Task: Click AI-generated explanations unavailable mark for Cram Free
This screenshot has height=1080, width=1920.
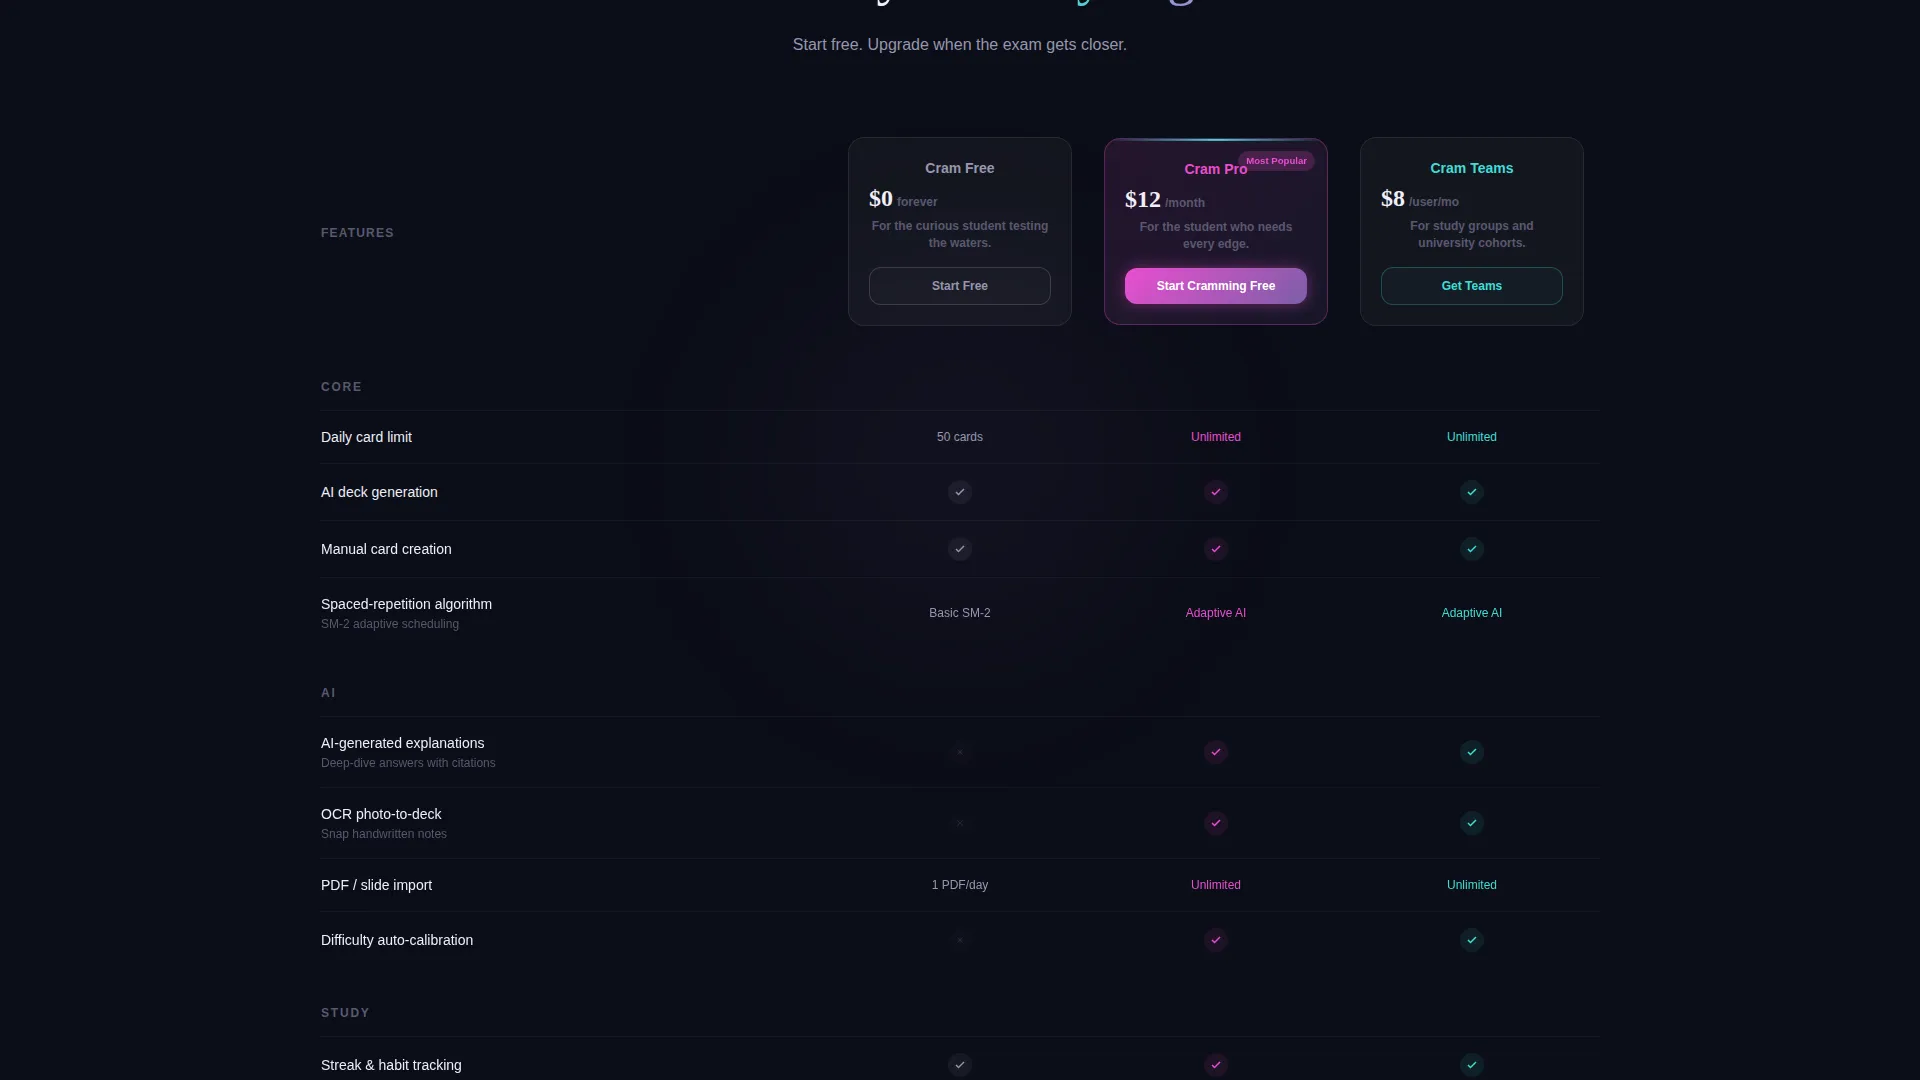Action: (x=959, y=752)
